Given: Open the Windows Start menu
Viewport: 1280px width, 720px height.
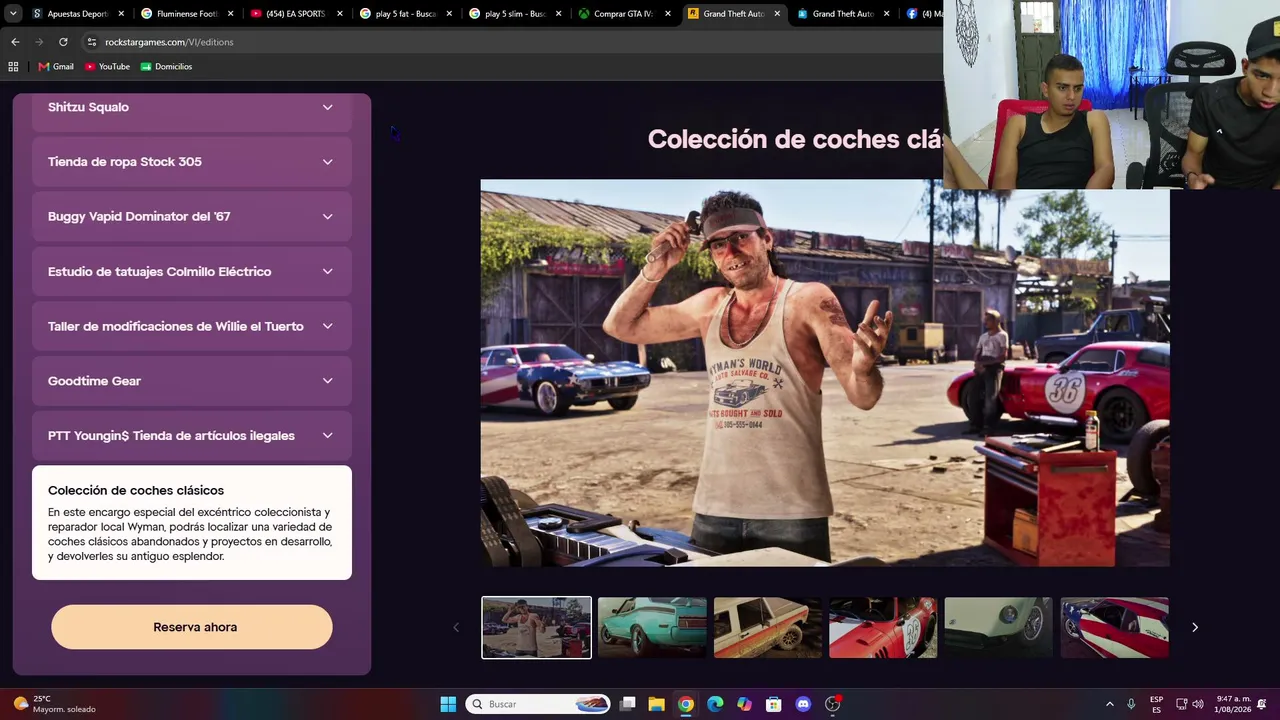Looking at the screenshot, I should tap(448, 704).
